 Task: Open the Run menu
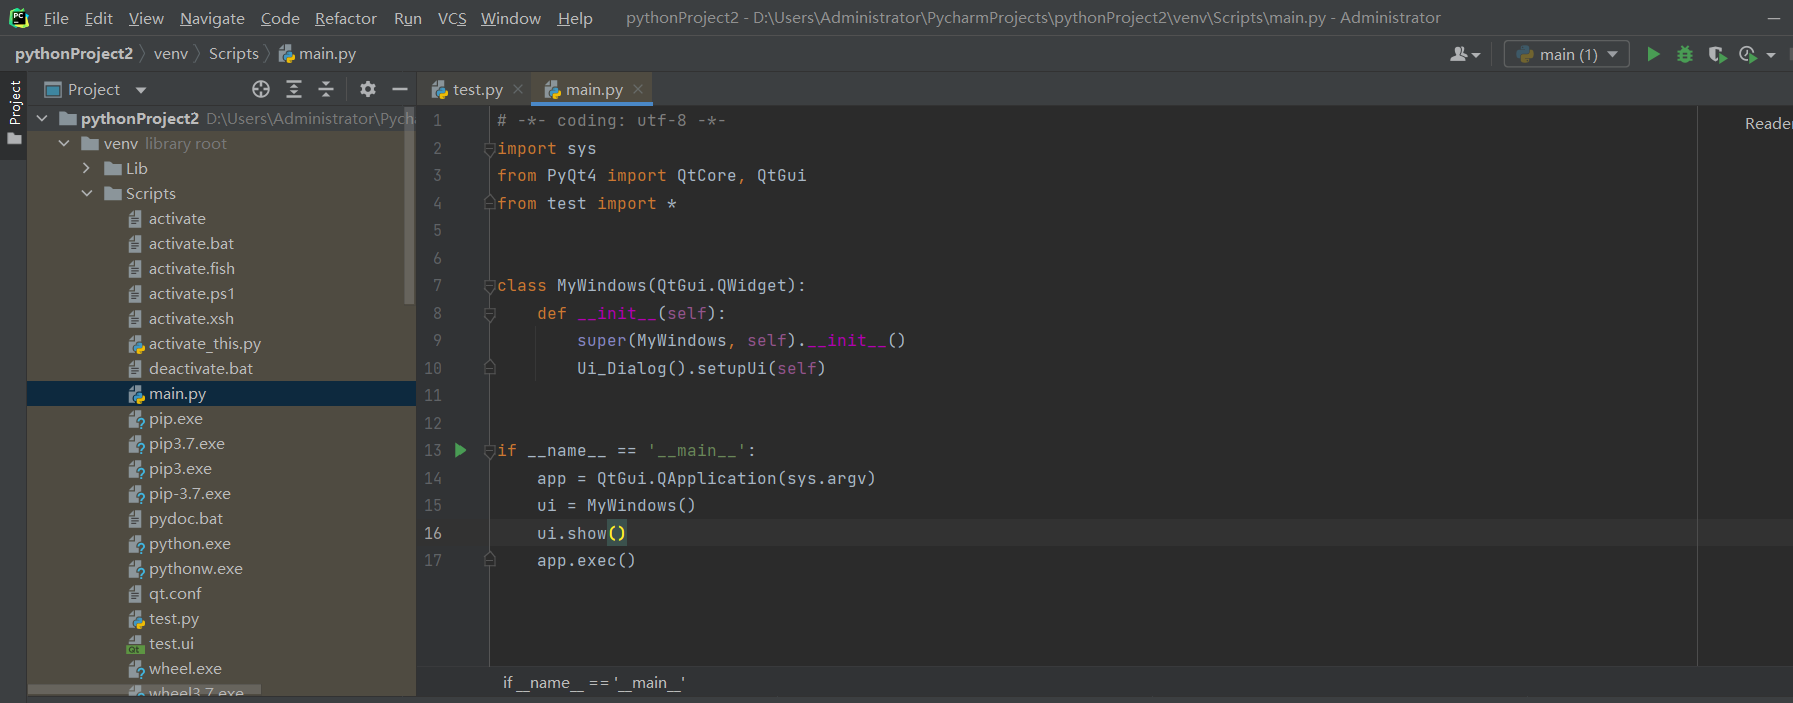click(408, 18)
